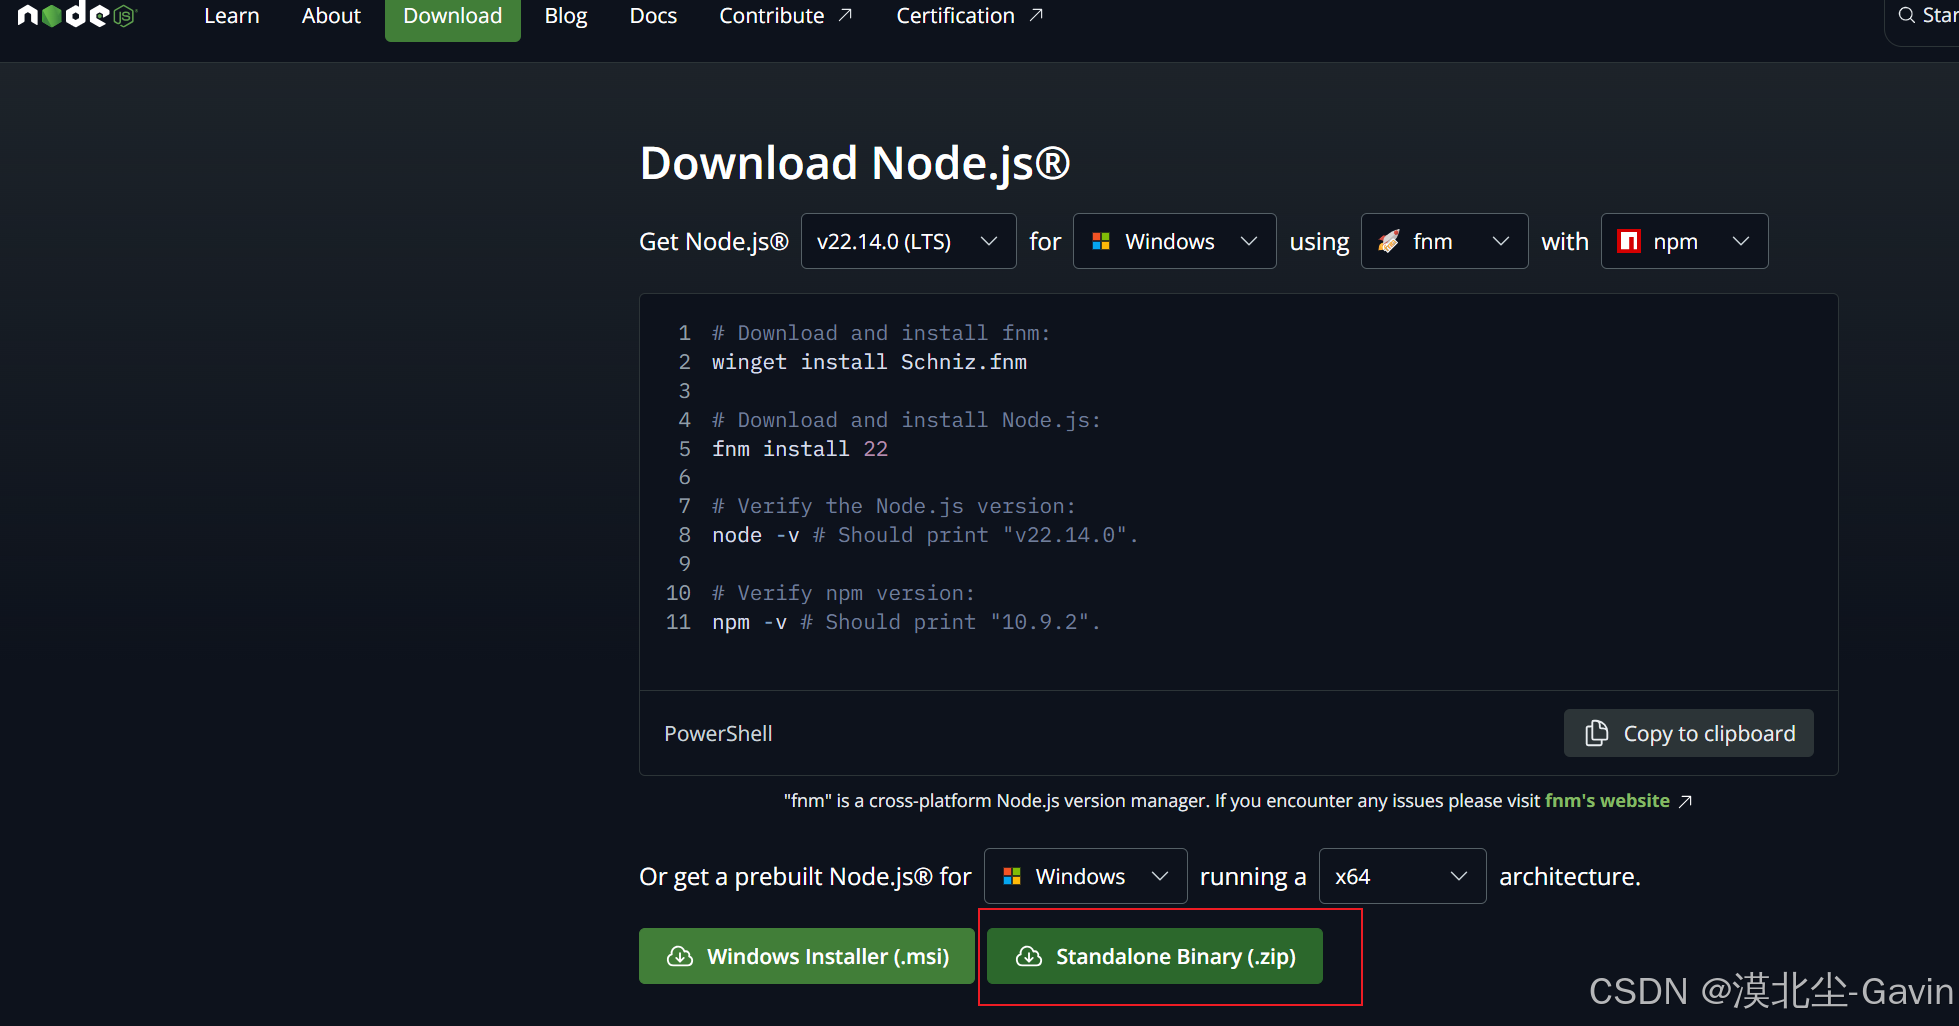Screen dimensions: 1959x1026
Task: Click the download icon on Standalone Binary button
Action: click(1029, 956)
